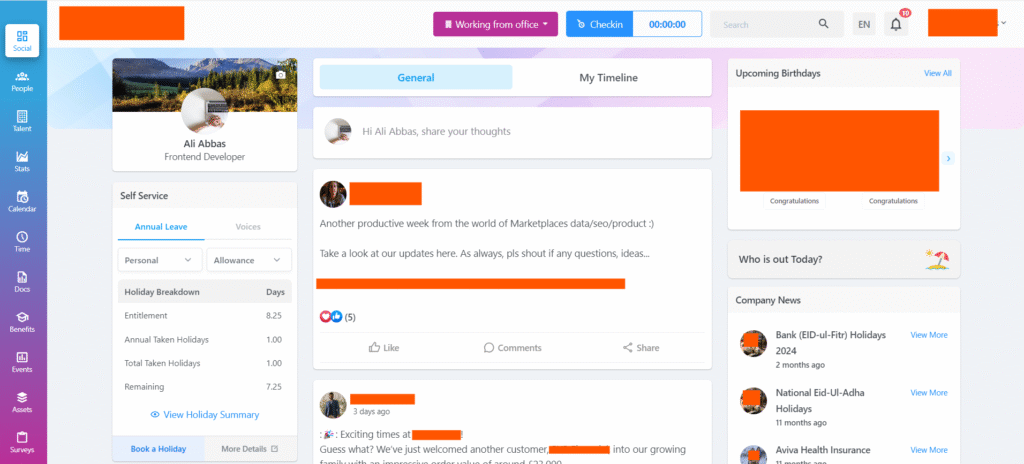Go to the Talent sidebar item

pyautogui.click(x=22, y=121)
